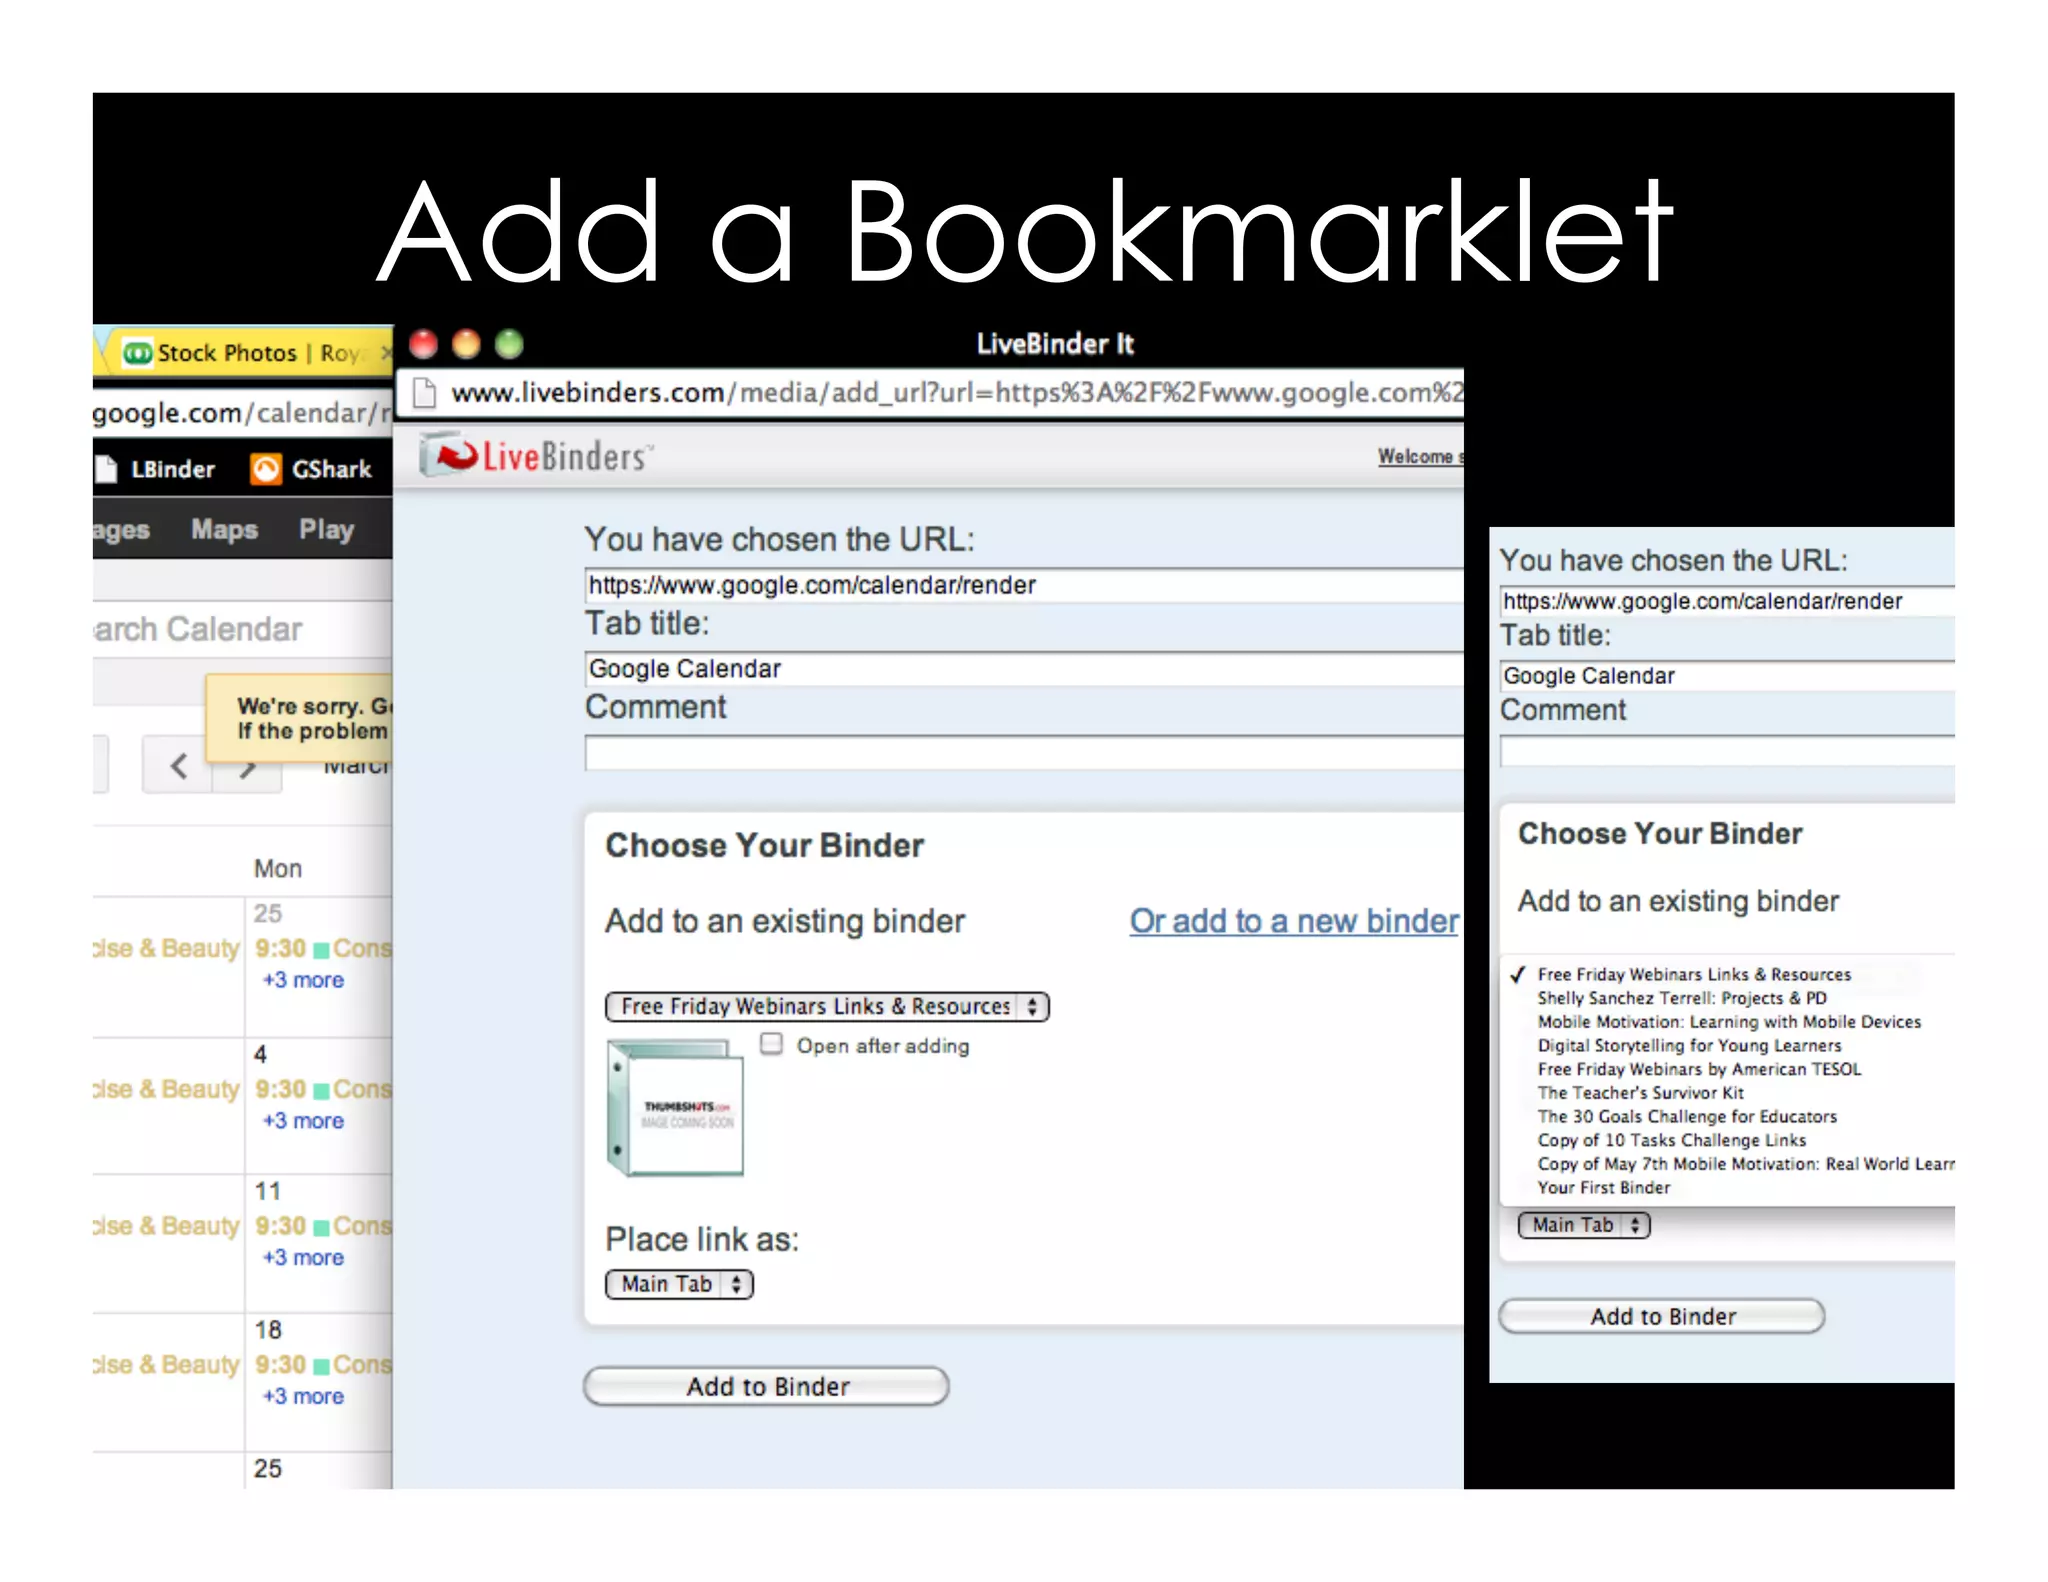2048x1582 pixels.
Task: Click +3 more under date 11
Action: coord(303,1257)
